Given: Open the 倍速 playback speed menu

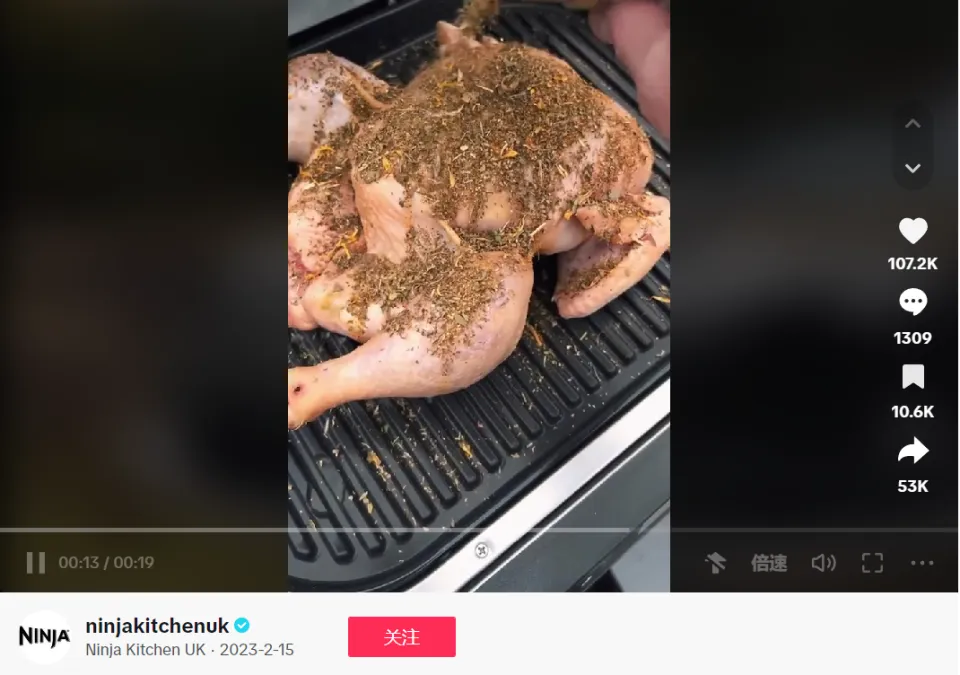Looking at the screenshot, I should [x=769, y=562].
